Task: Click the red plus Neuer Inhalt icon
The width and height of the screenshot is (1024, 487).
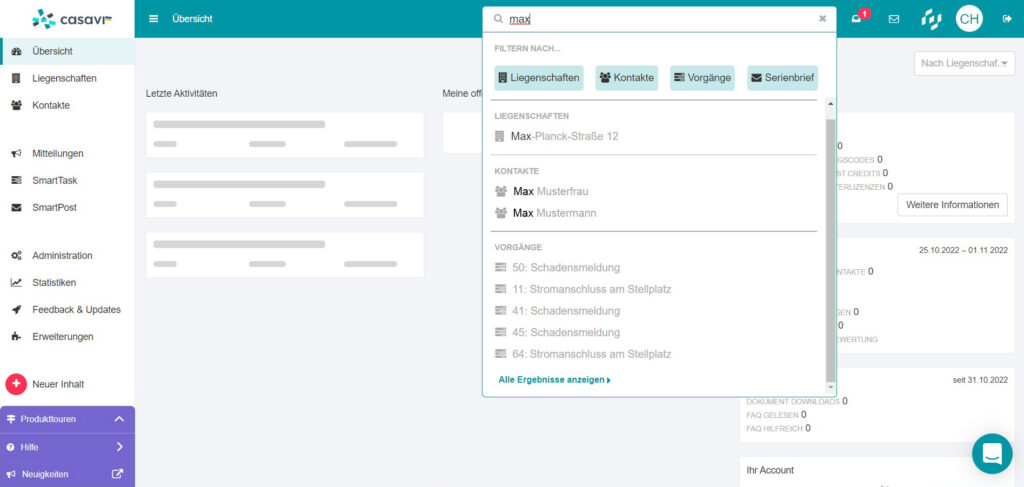Action: (x=16, y=384)
